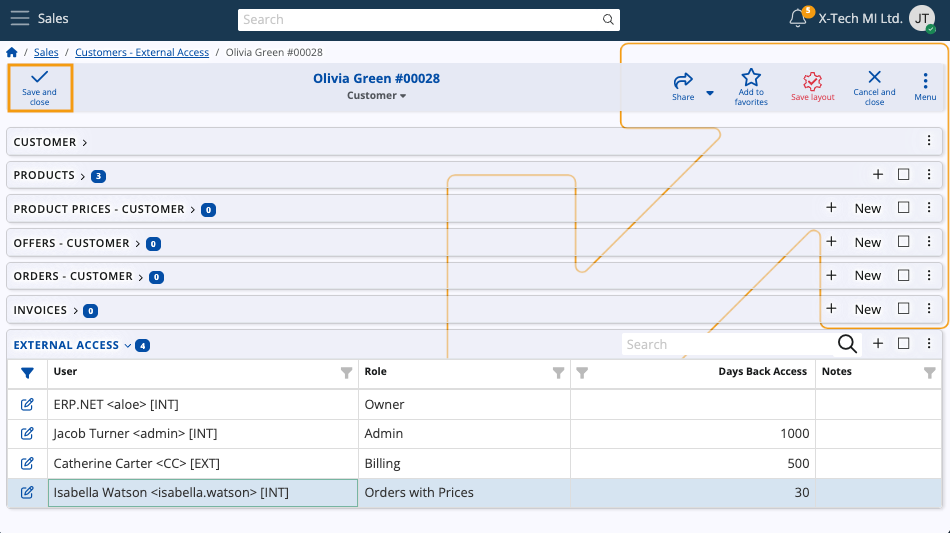Viewport: 950px width, 533px height.
Task: Toggle the checkbox in External Access panel
Action: pos(903,344)
